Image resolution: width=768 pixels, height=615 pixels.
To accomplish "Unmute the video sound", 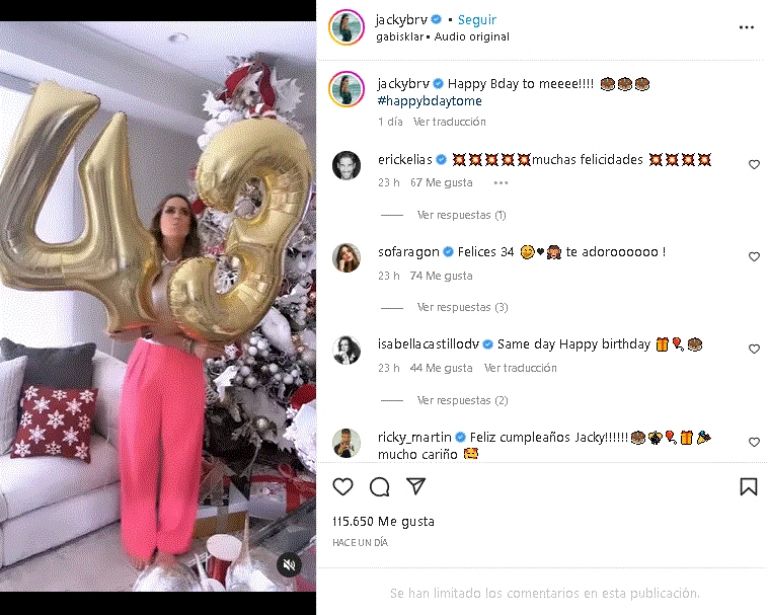I will (x=289, y=565).
